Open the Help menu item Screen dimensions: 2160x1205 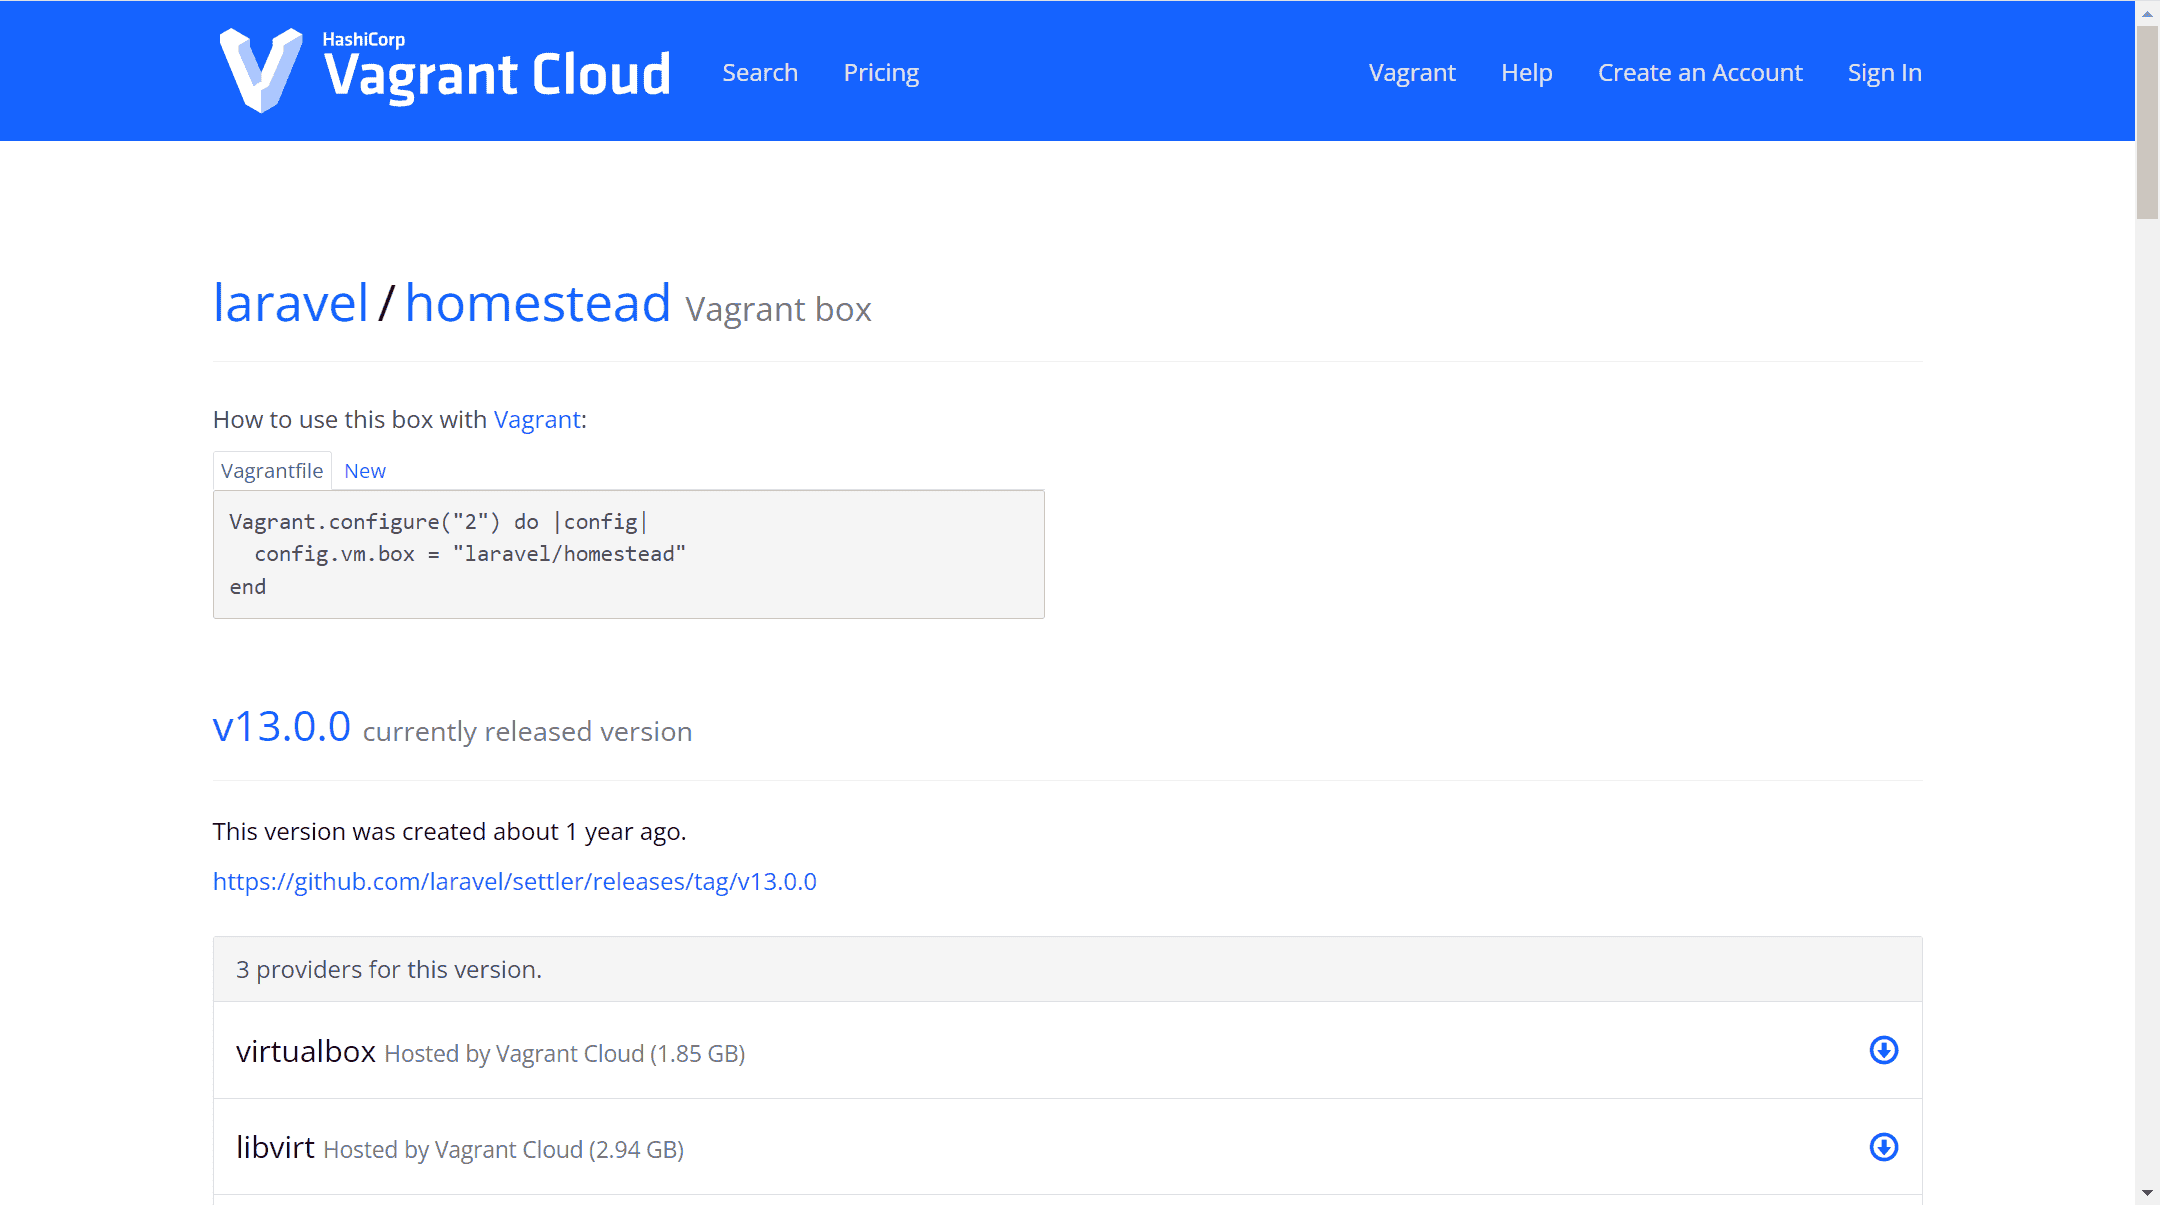click(x=1526, y=73)
